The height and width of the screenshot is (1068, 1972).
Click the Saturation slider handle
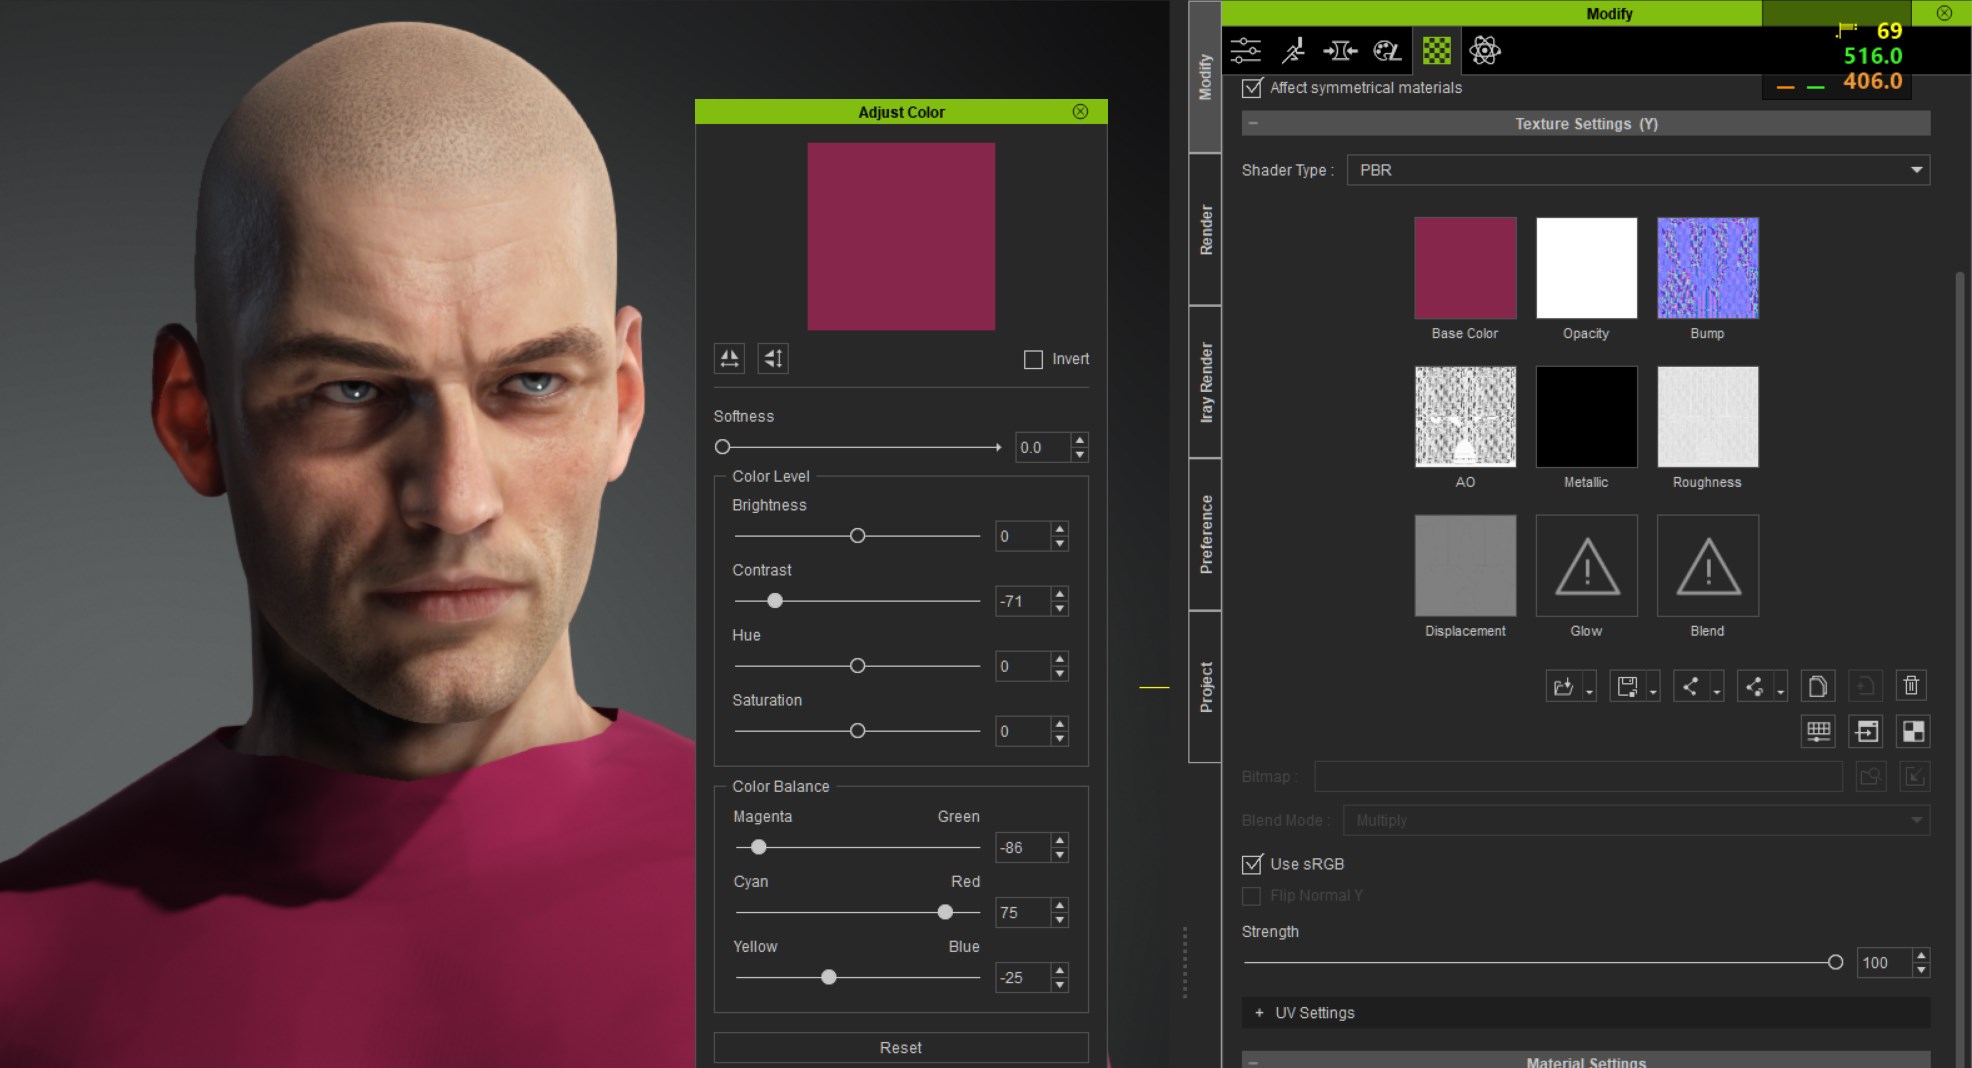[857, 731]
